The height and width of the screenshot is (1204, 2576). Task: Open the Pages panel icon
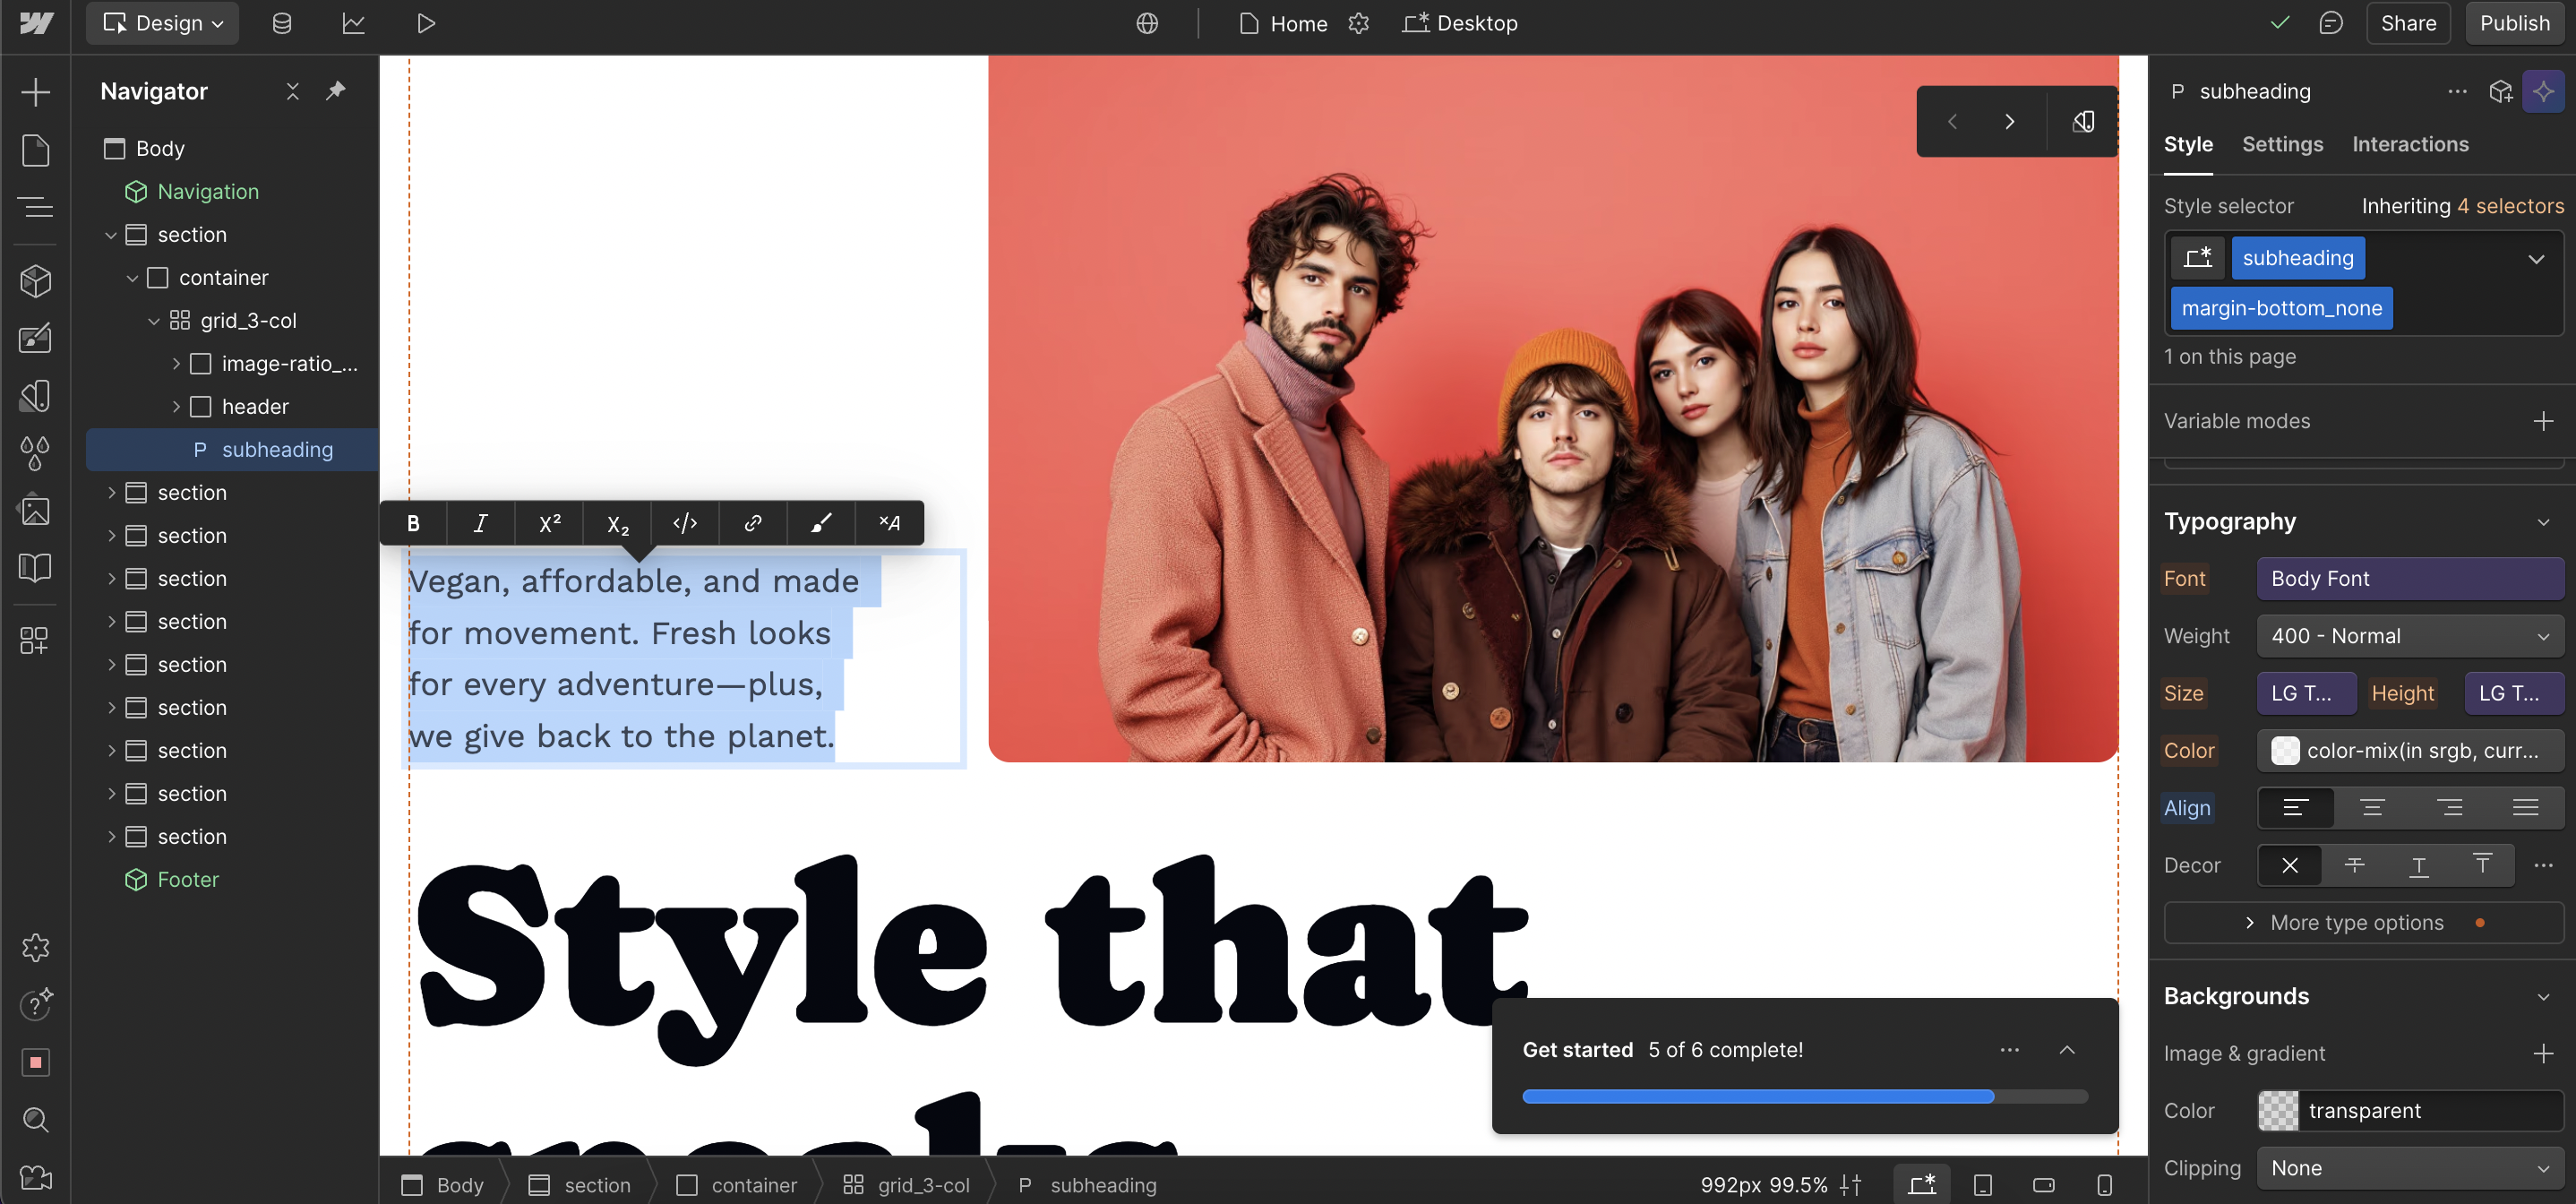tap(35, 150)
